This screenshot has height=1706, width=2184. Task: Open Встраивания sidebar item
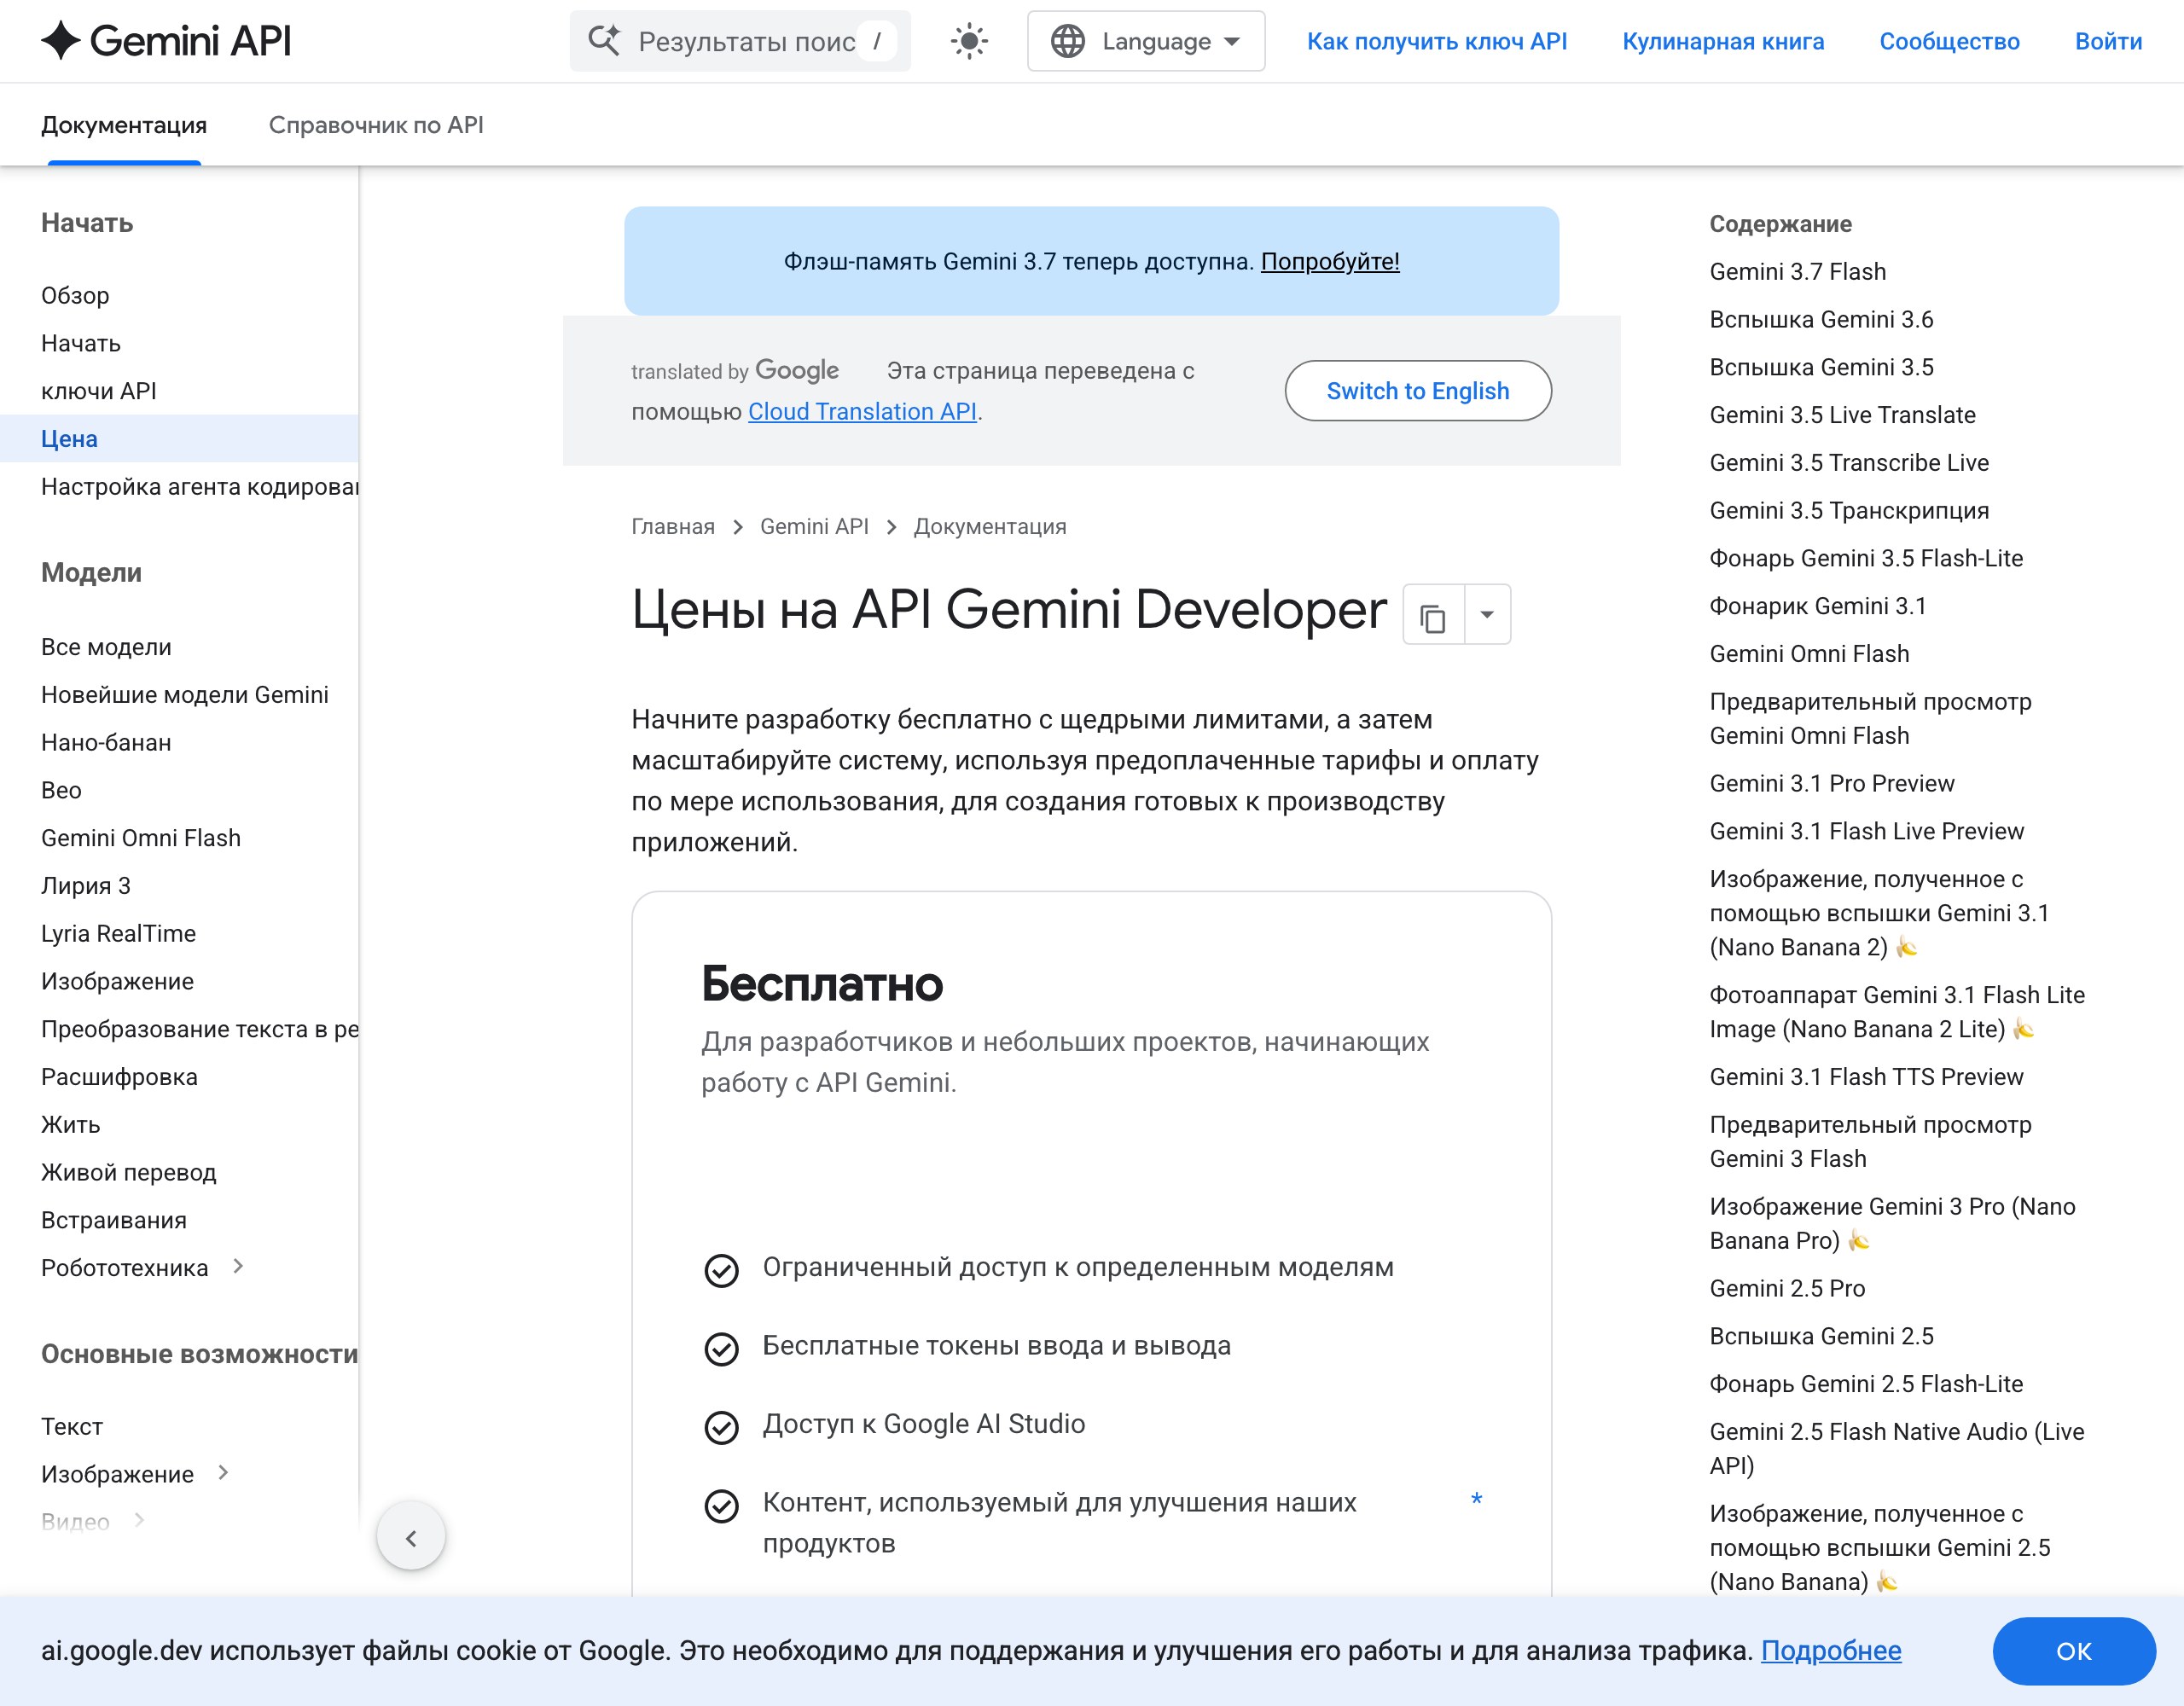coord(114,1221)
